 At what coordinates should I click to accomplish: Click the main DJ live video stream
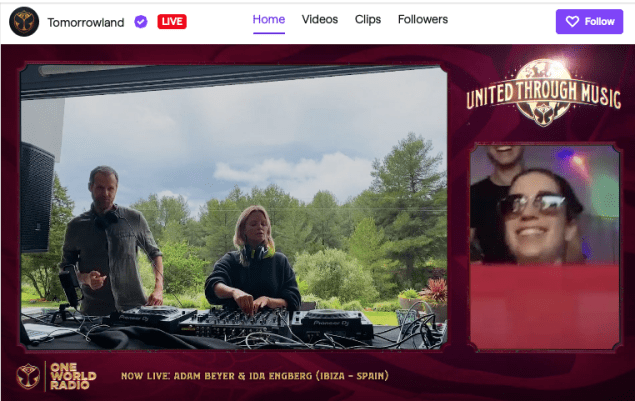[235, 205]
